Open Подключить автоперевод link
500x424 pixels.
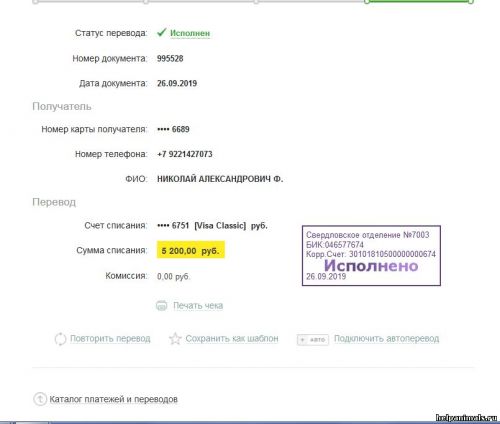pyautogui.click(x=386, y=339)
